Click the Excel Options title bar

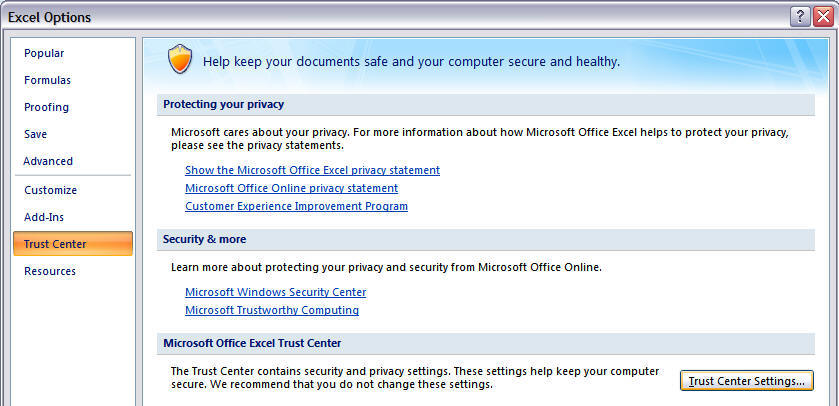coord(400,16)
